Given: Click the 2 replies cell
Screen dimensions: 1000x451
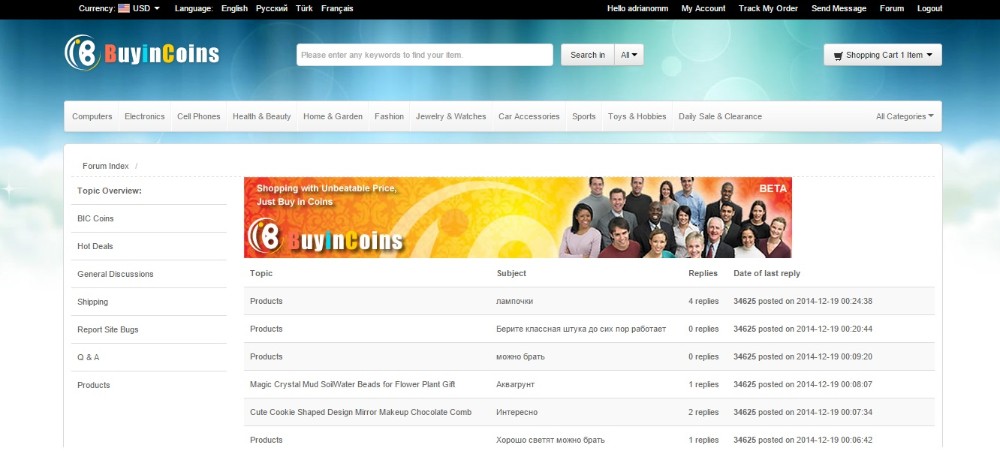Looking at the screenshot, I should pos(703,412).
